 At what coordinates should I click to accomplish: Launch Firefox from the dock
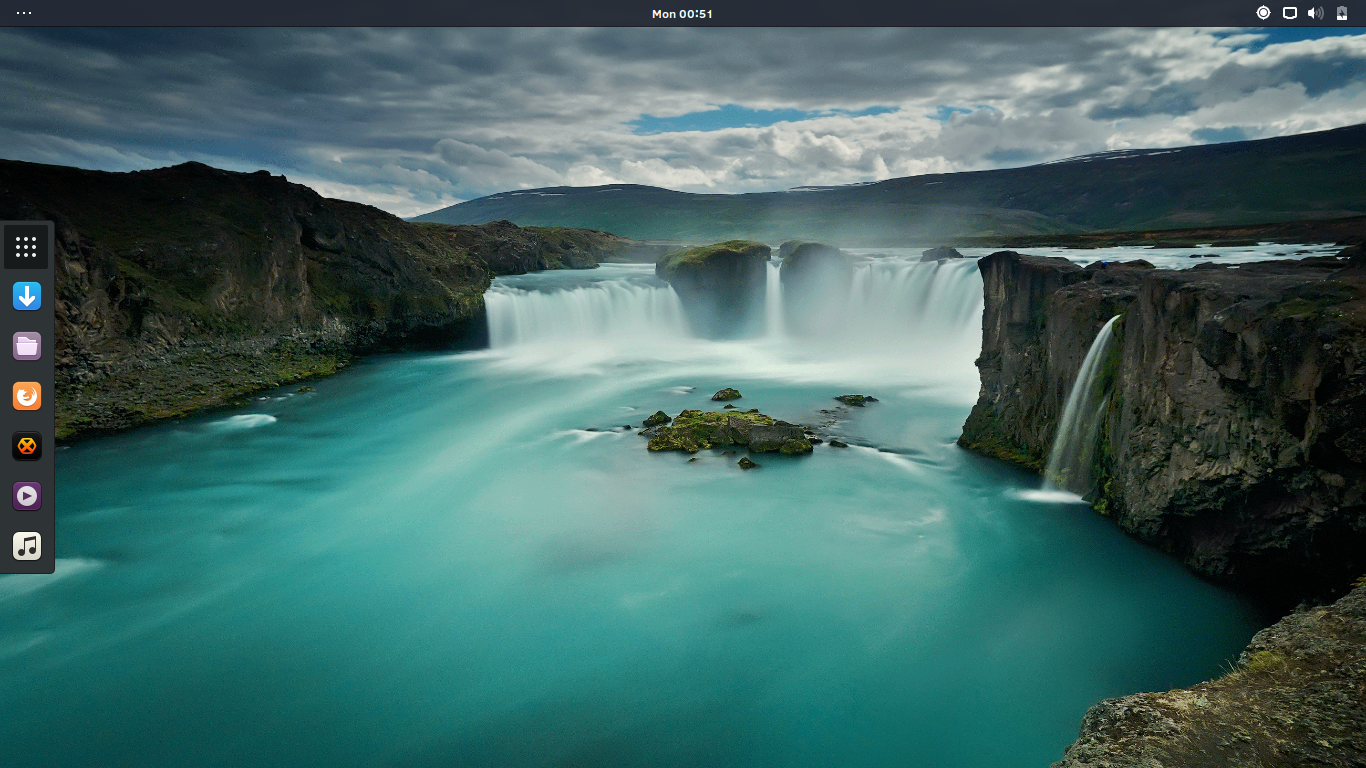tap(27, 396)
